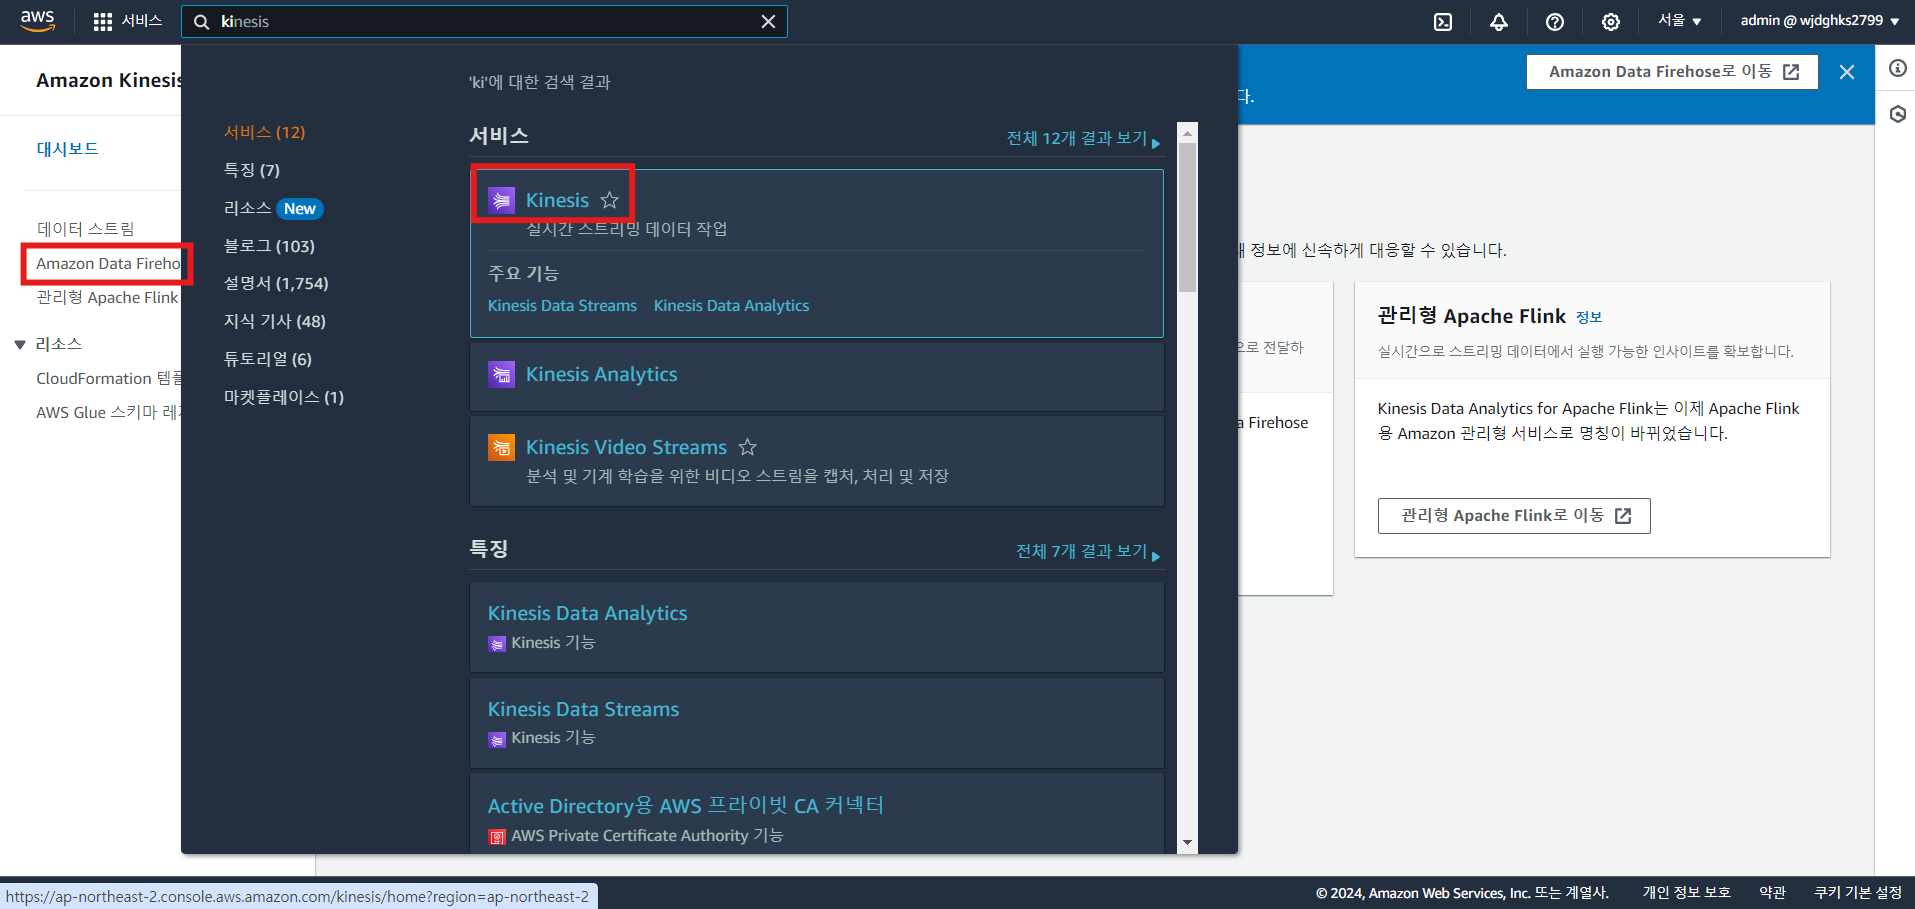This screenshot has height=909, width=1915.
Task: Click the search results scrollbar thumb
Action: pos(1187,218)
